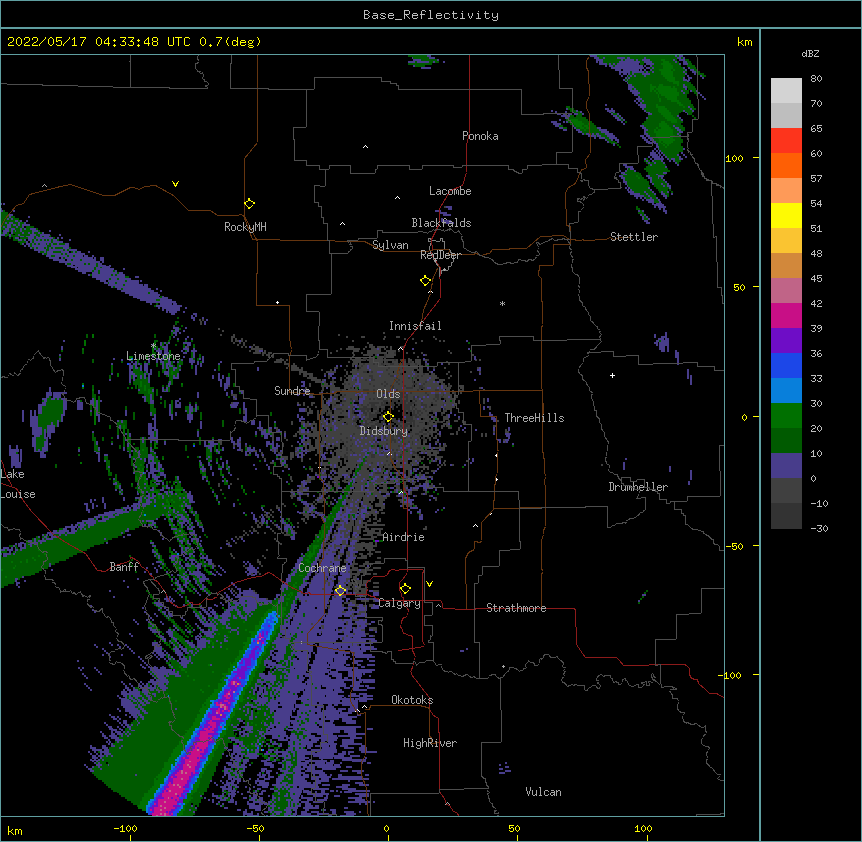
Task: Select the Banff label
Action: tap(124, 567)
